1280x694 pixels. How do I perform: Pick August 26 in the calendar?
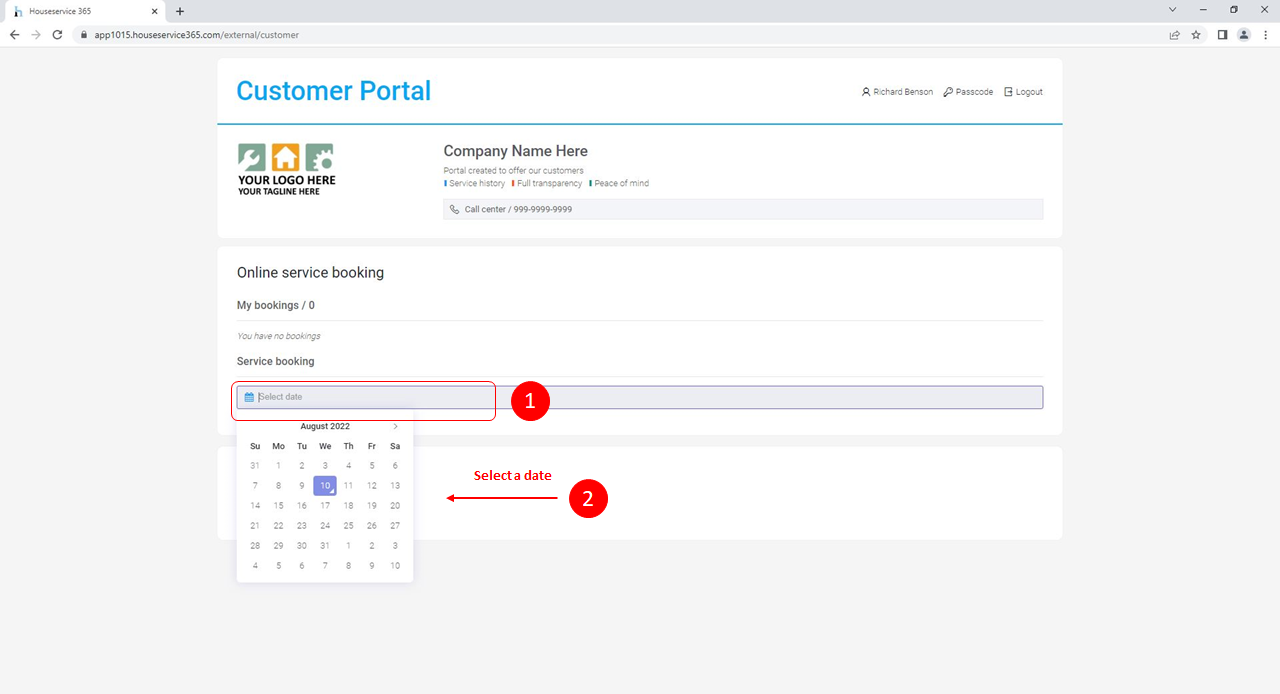point(372,525)
